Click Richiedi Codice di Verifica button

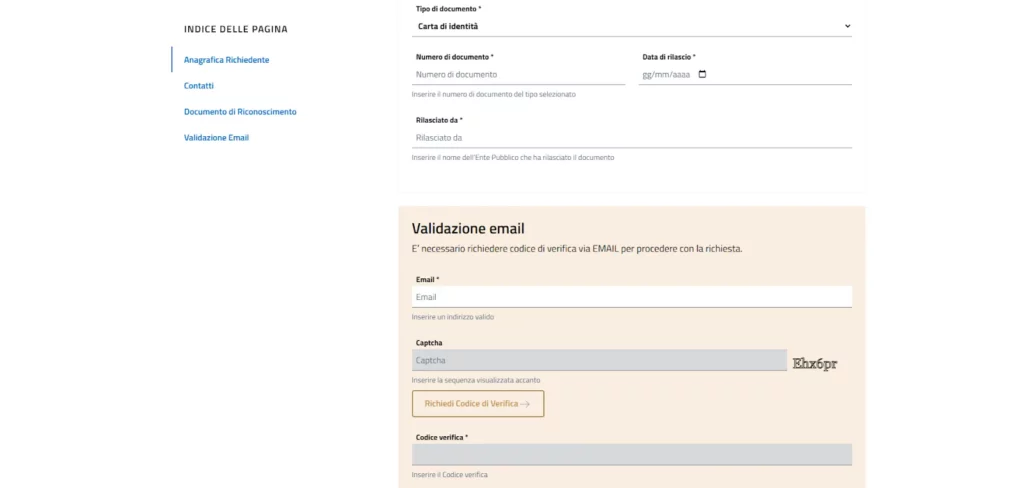[x=478, y=404]
